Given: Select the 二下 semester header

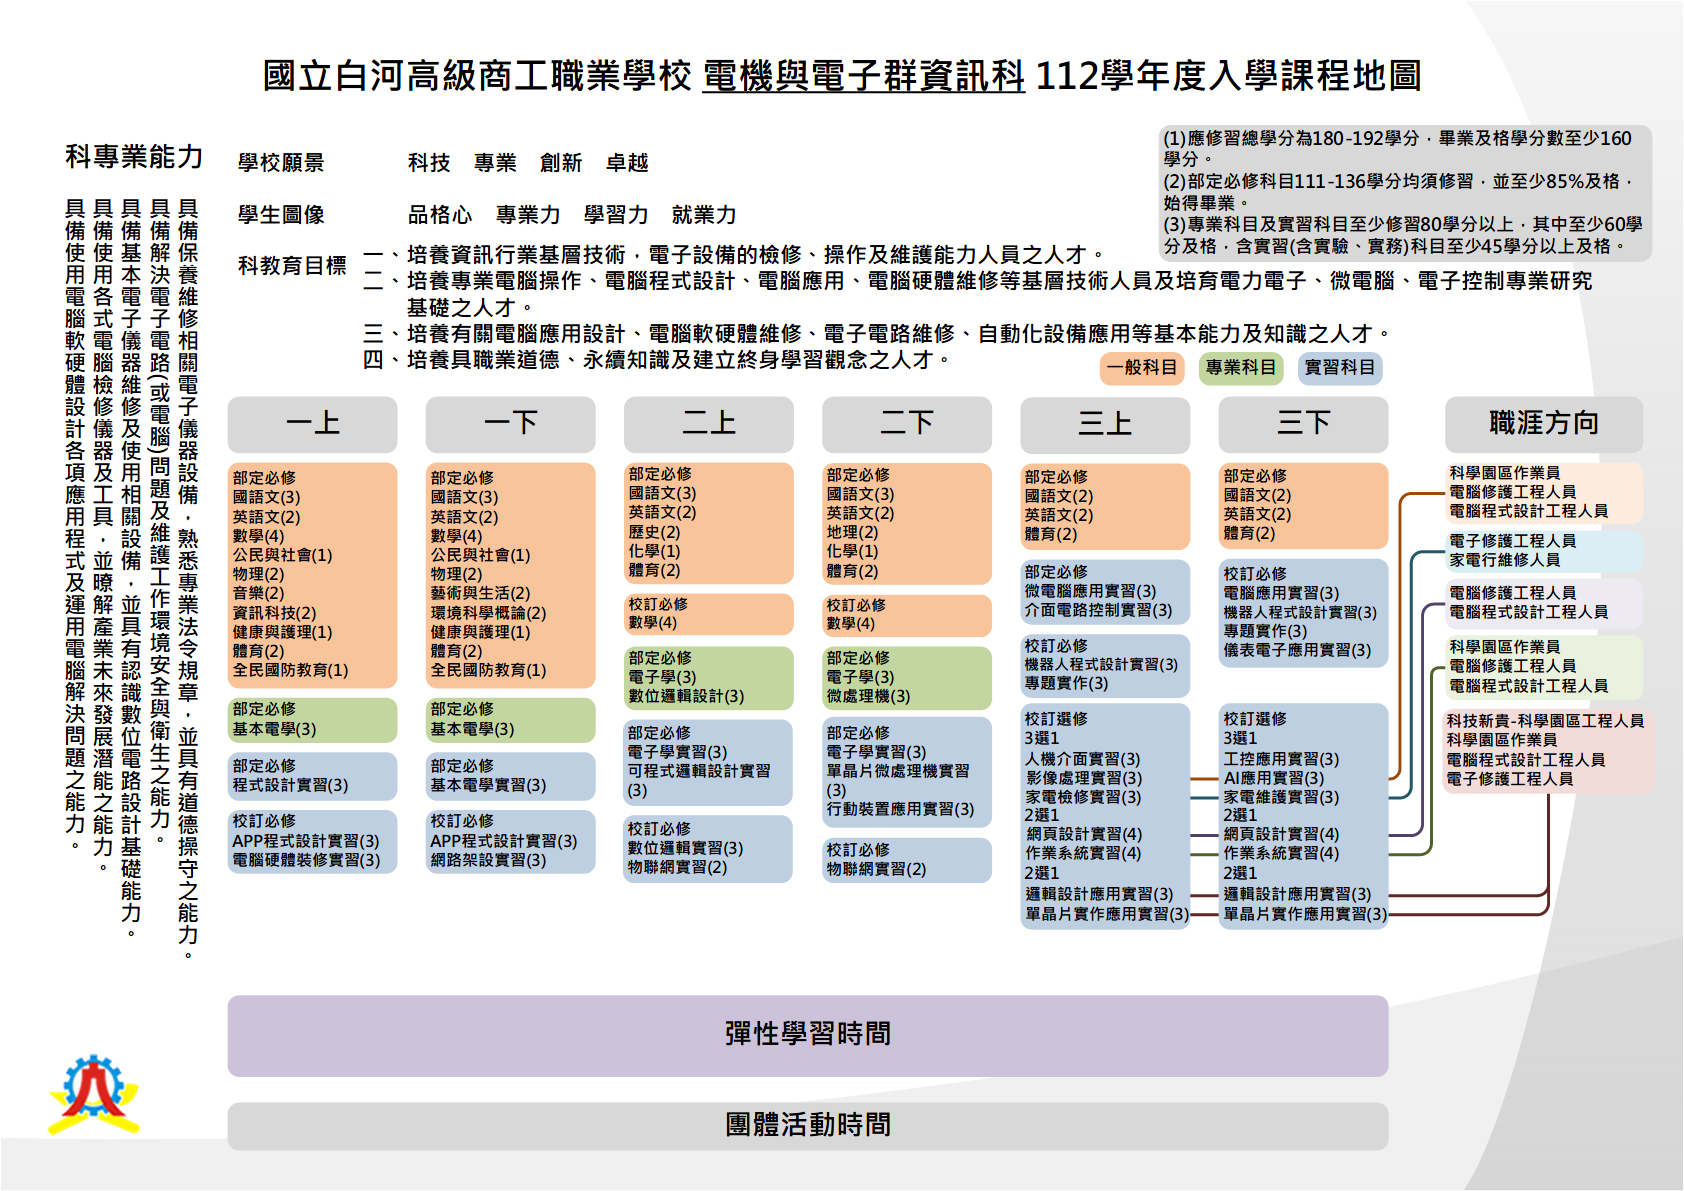Looking at the screenshot, I should [x=906, y=424].
